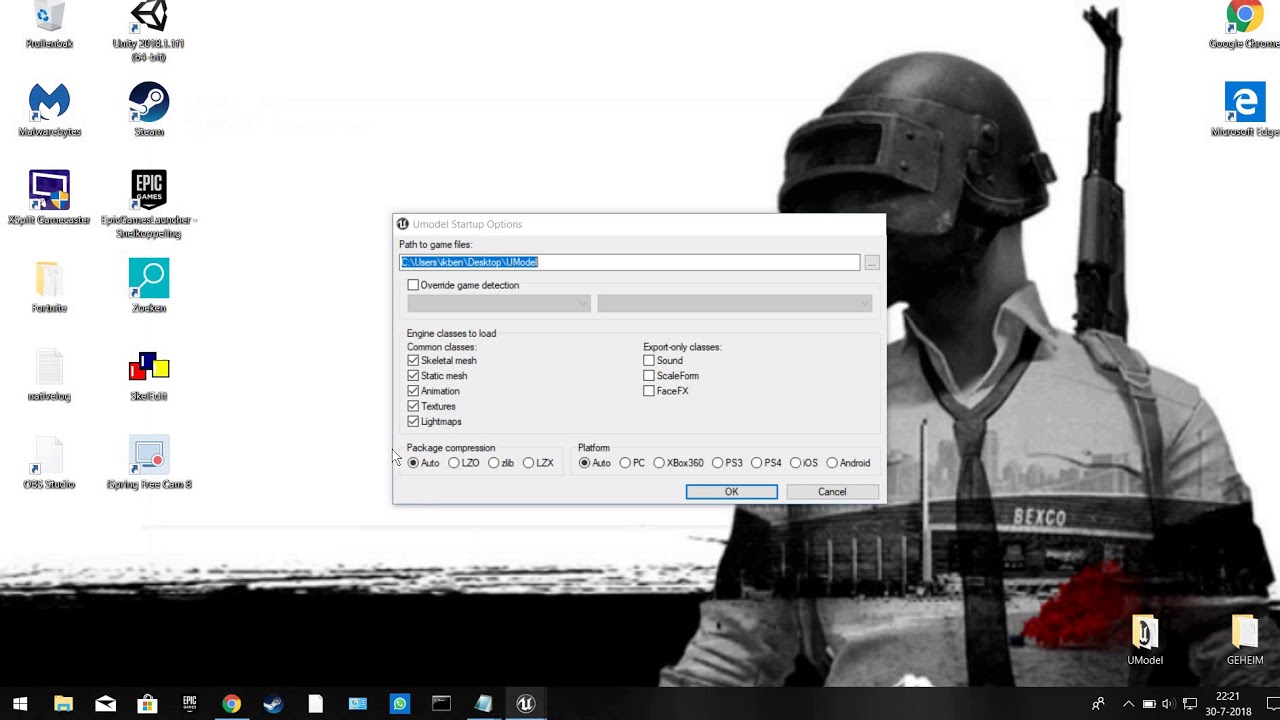Switch to Steam in taskbar
Screen dimensions: 1280x720
point(273,704)
